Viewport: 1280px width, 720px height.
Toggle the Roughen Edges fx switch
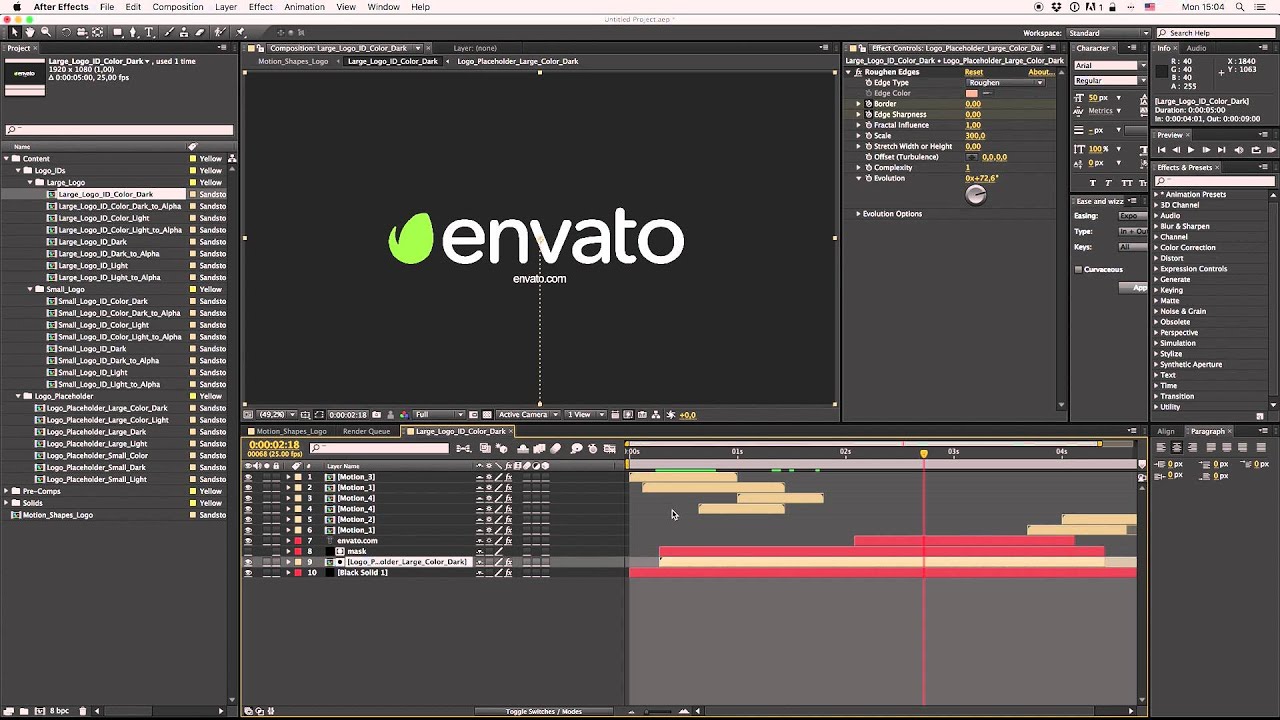tap(858, 72)
